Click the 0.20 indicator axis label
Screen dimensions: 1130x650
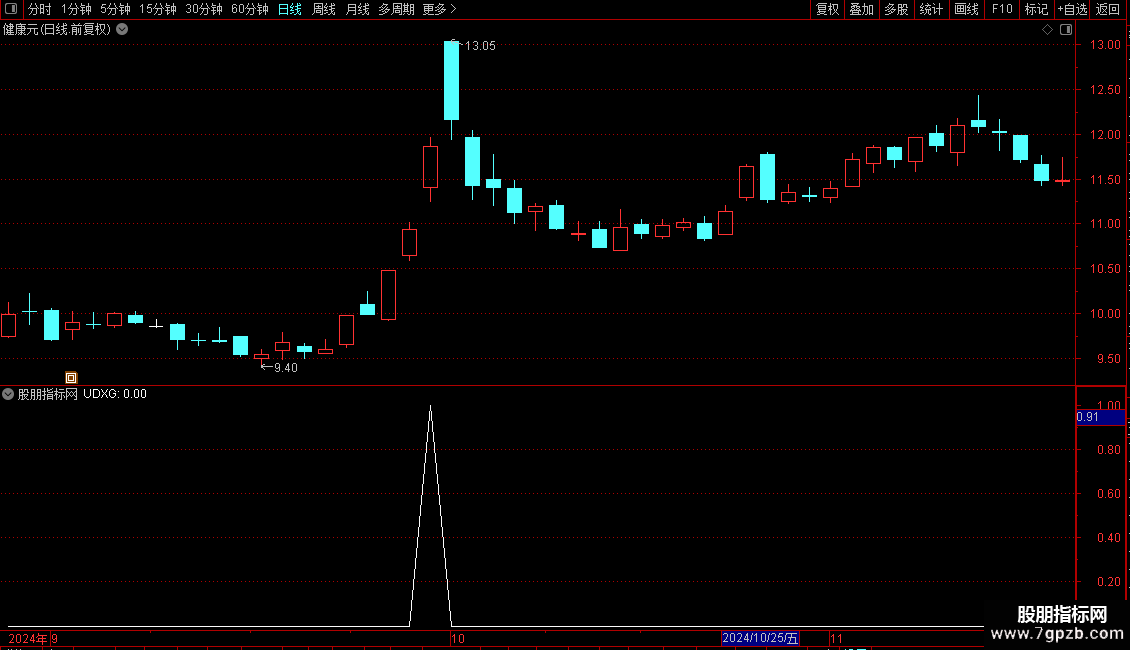[1108, 582]
